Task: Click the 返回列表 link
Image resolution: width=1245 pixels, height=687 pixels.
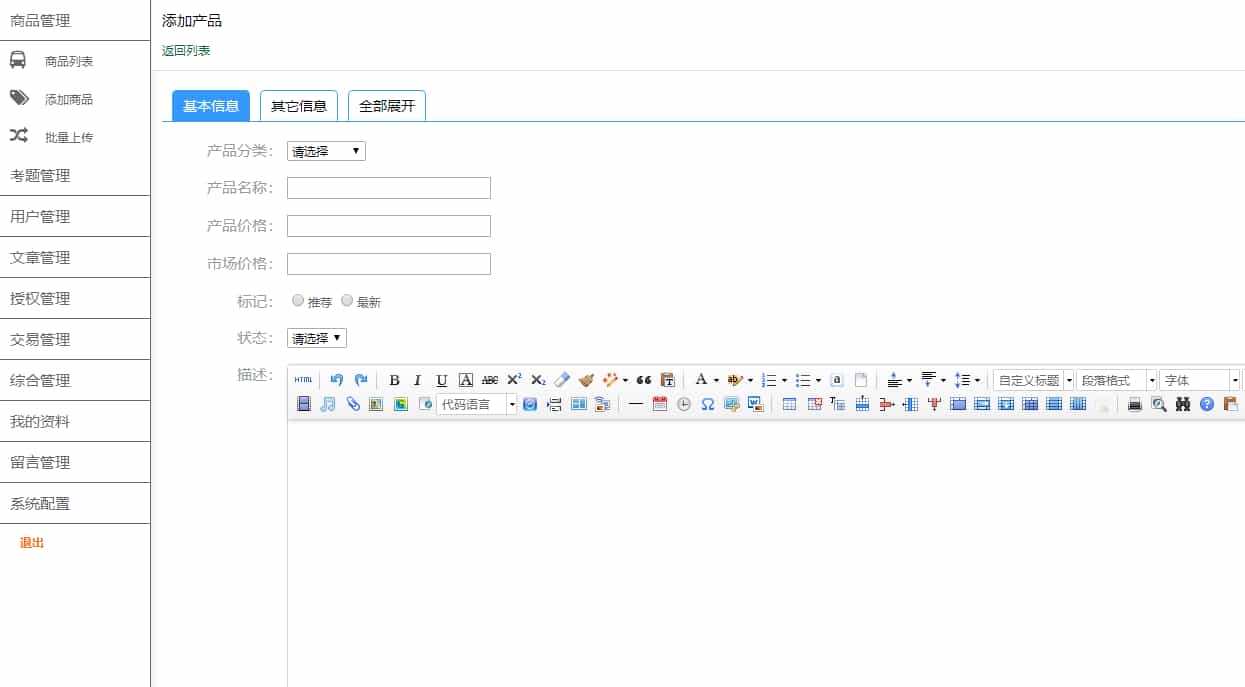Action: tap(186, 51)
